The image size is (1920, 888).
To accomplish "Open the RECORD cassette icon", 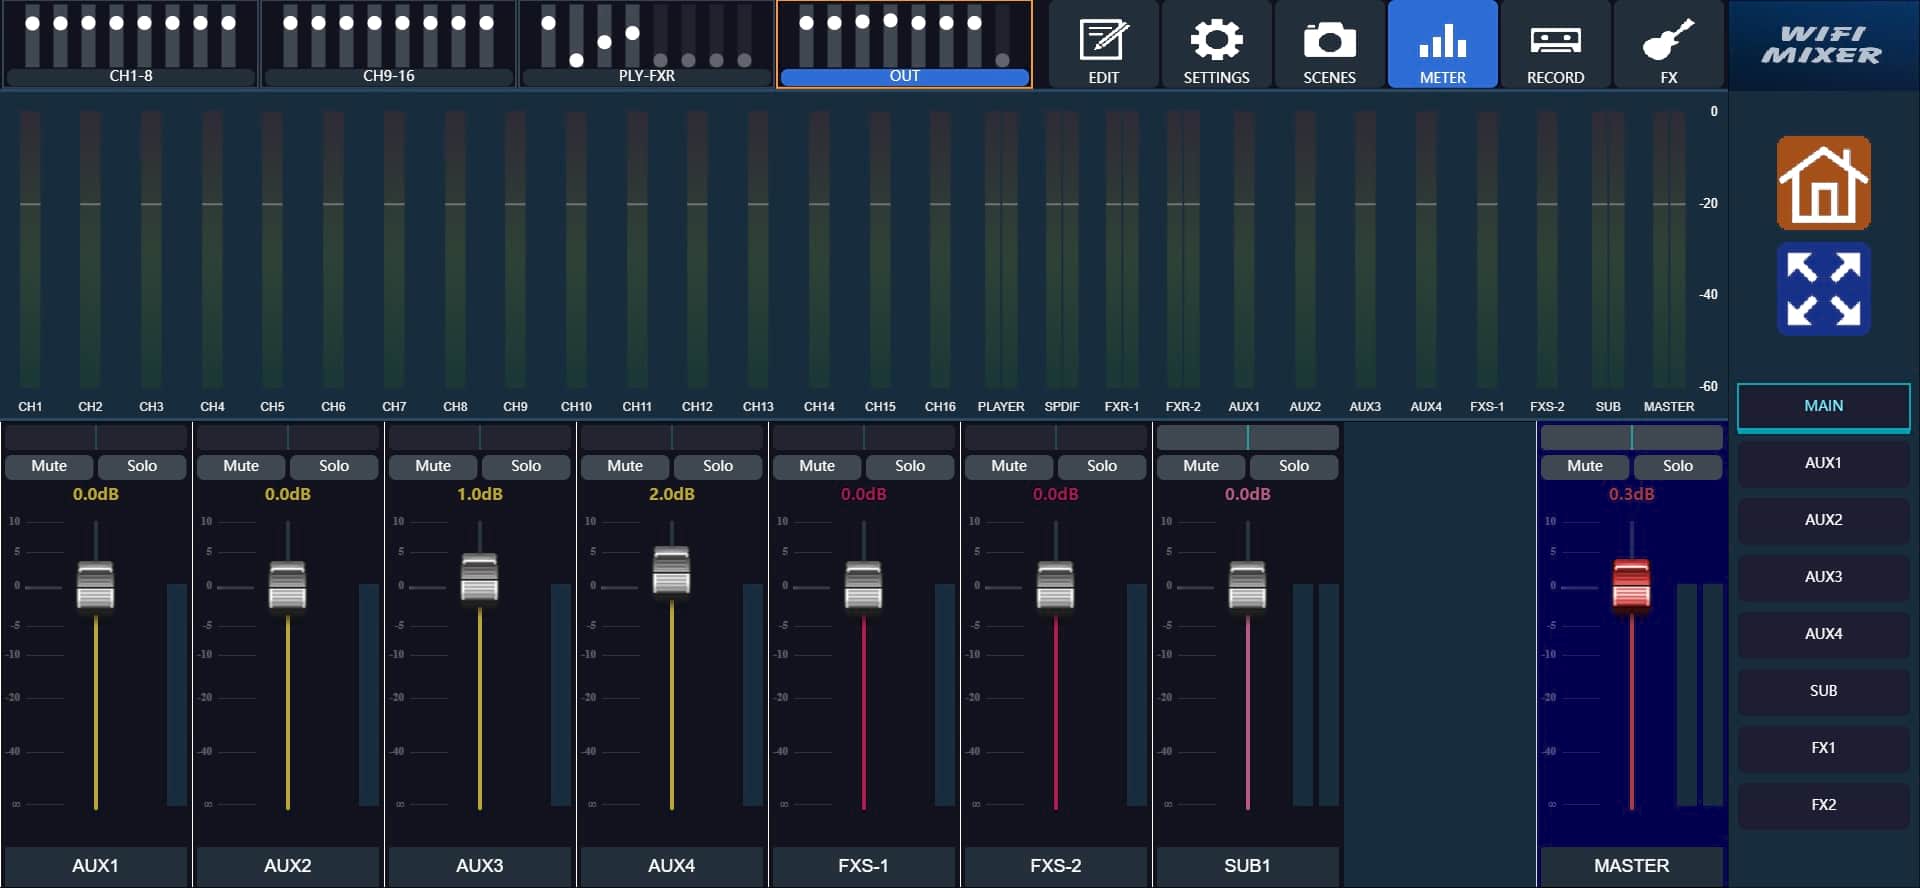I will pos(1555,45).
